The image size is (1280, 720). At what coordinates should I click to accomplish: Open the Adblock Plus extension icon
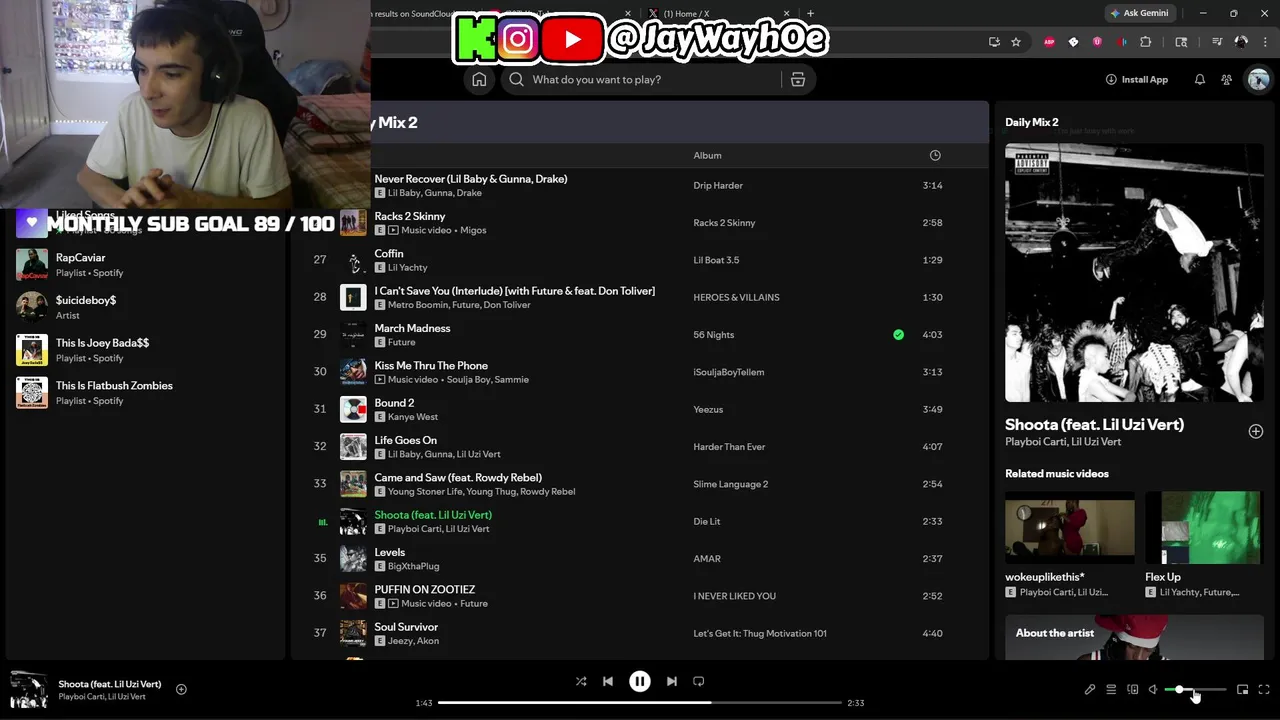point(1049,42)
